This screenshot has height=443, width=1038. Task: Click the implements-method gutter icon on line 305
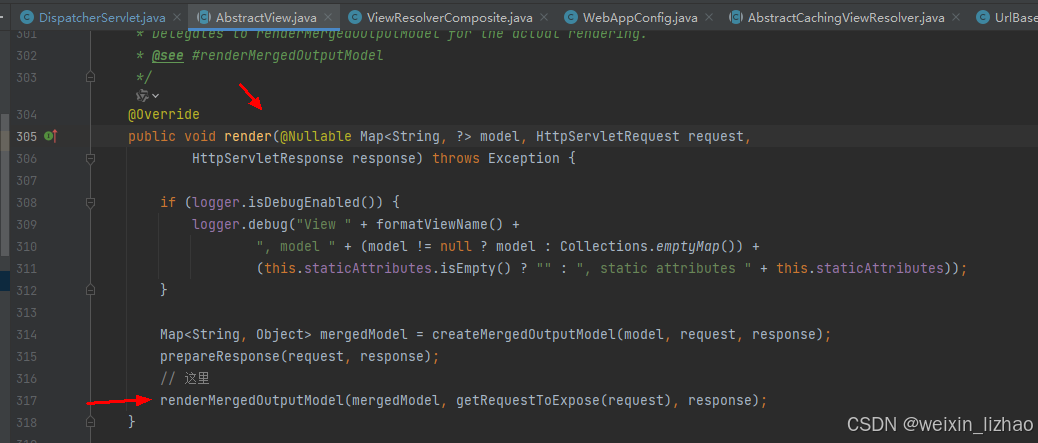50,136
